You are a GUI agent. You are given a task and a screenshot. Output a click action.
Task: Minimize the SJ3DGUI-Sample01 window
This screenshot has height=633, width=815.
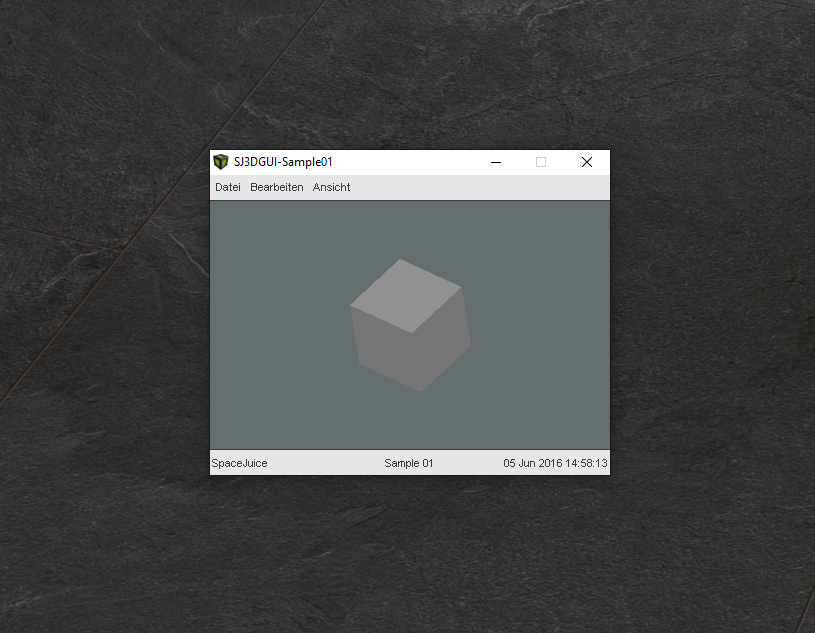496,162
